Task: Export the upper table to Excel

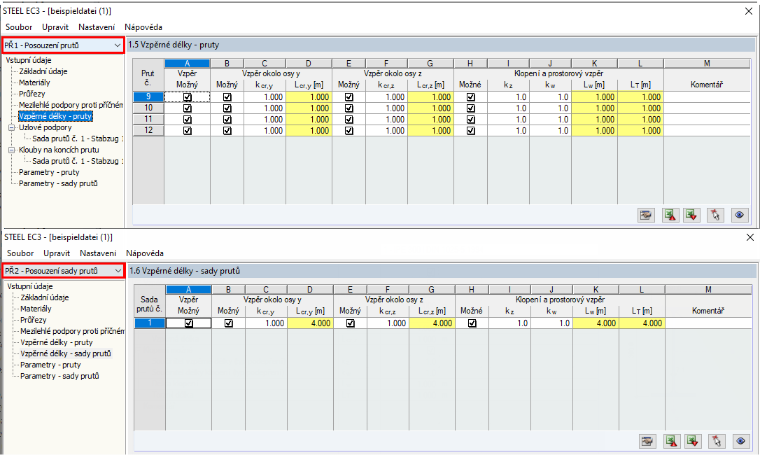Action: pos(670,215)
